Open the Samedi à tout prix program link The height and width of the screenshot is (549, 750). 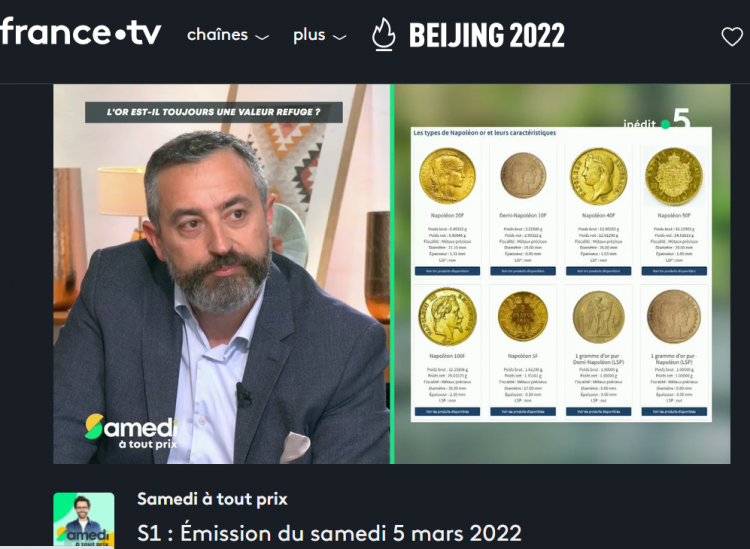pos(212,499)
